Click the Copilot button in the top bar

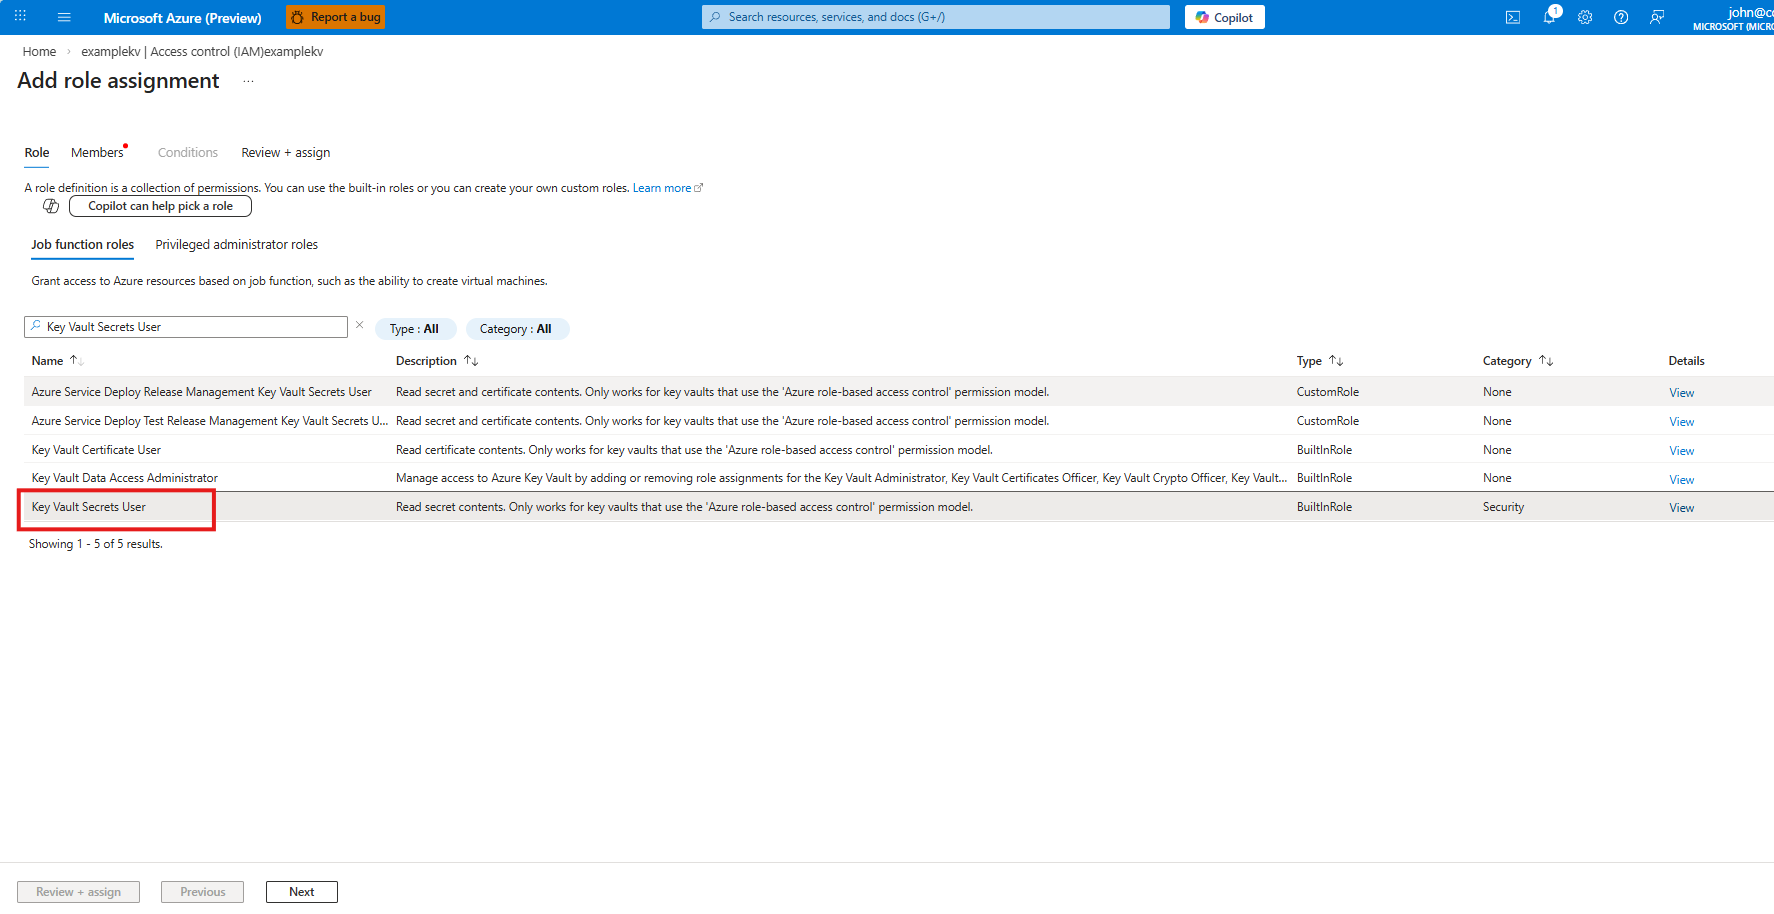point(1224,17)
